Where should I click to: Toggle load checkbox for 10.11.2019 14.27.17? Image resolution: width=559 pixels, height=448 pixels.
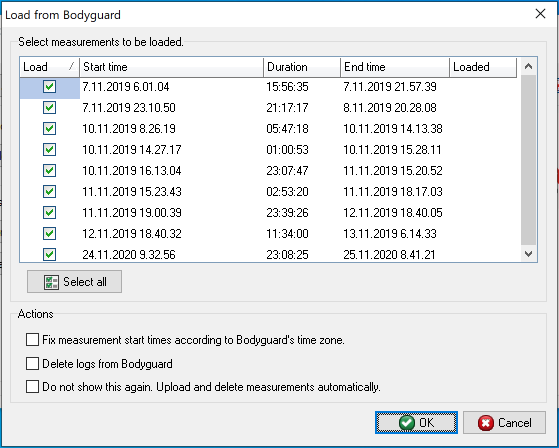click(x=49, y=150)
